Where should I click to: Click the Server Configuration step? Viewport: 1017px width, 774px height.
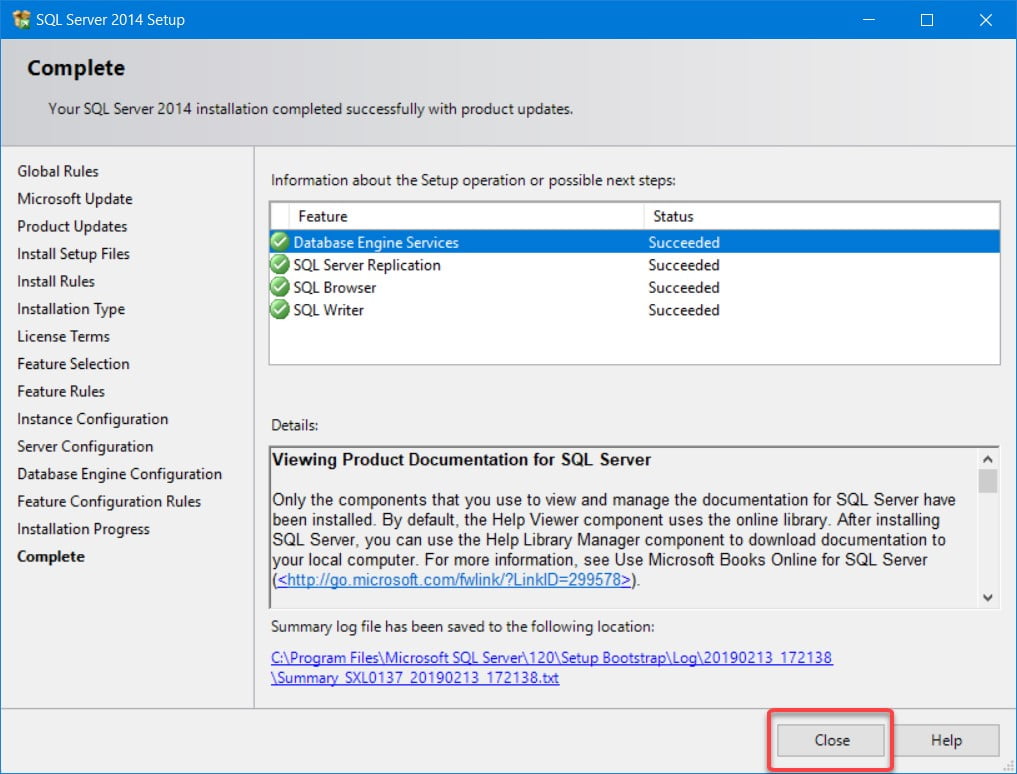pyautogui.click(x=85, y=446)
